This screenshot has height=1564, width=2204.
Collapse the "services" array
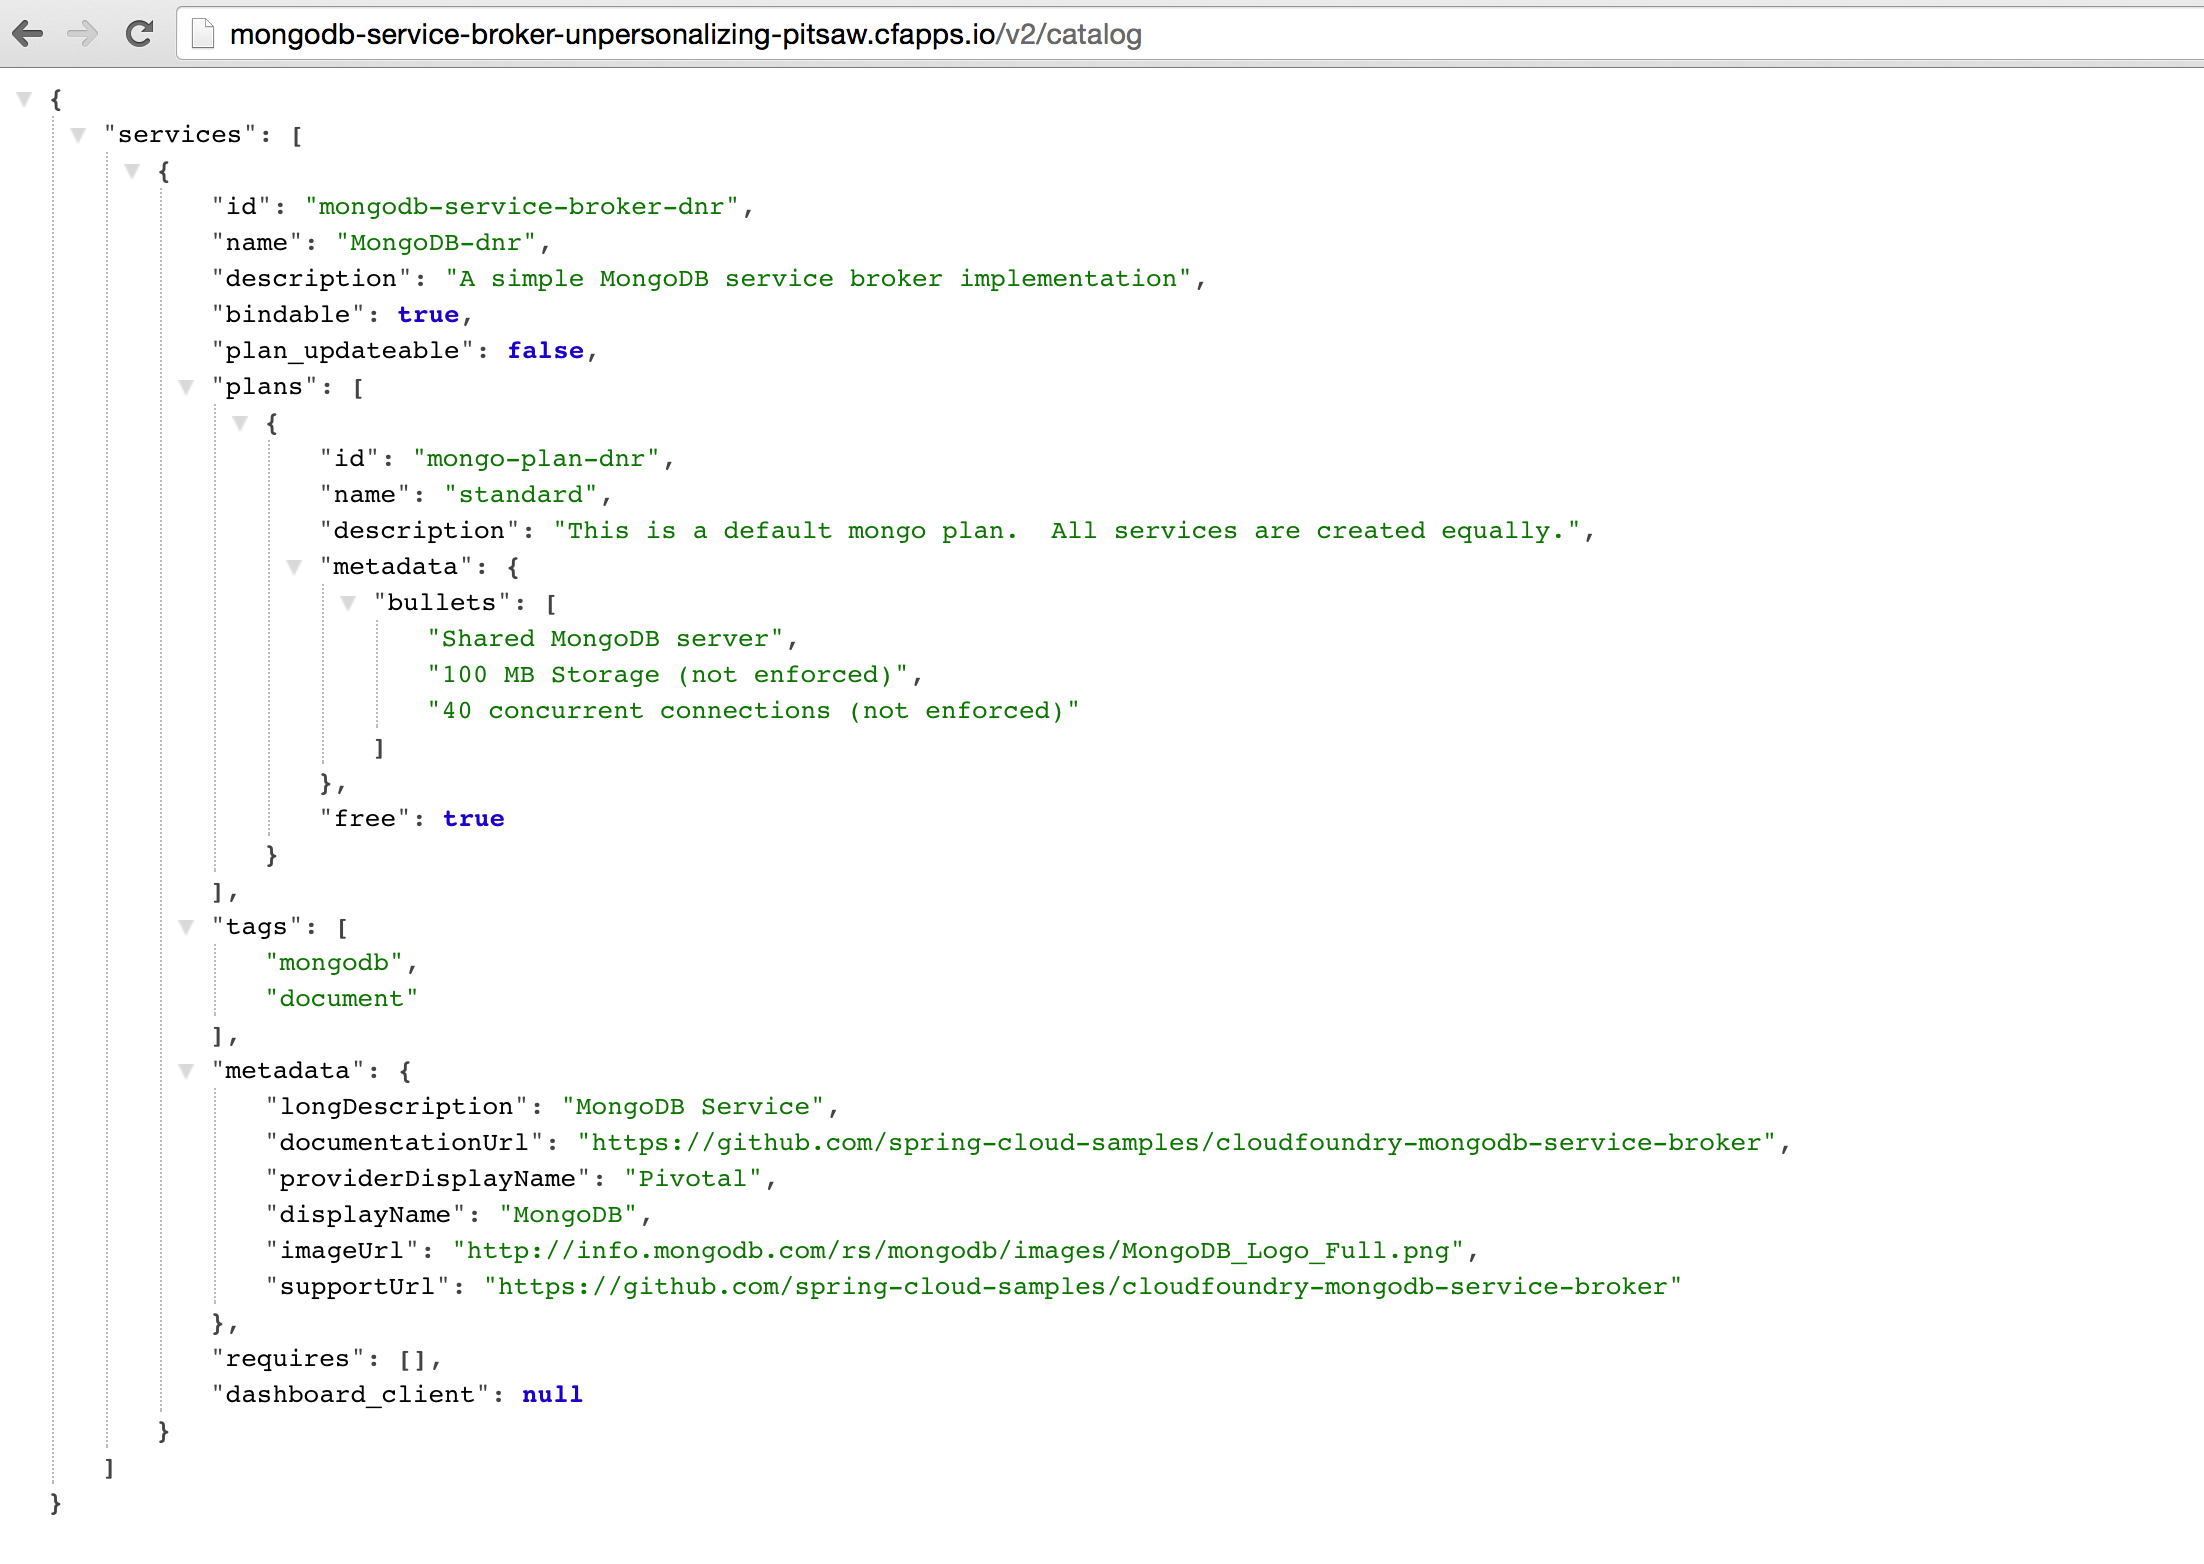point(78,135)
